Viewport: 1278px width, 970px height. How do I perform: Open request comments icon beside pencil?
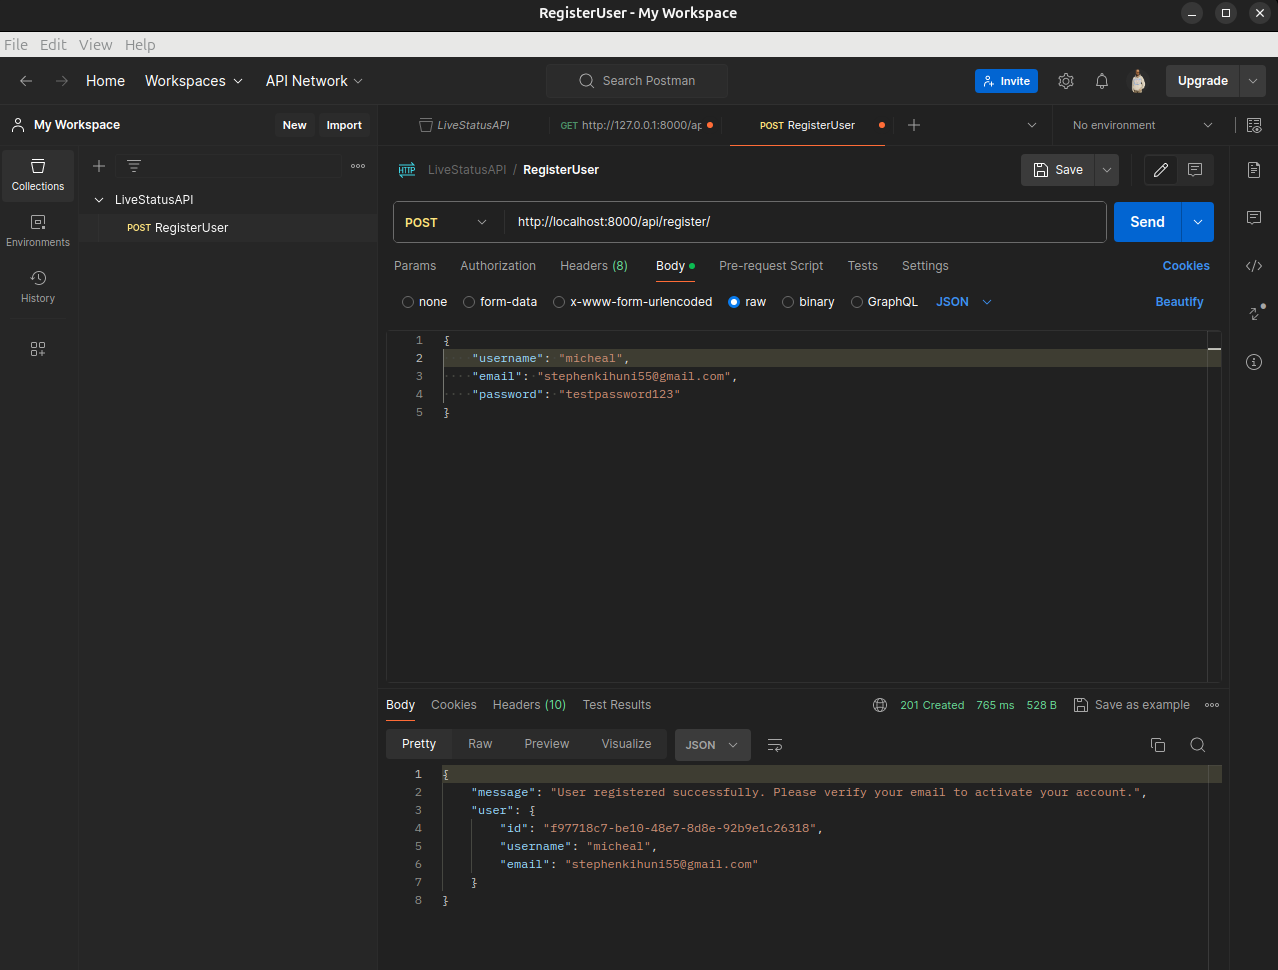[1195, 170]
